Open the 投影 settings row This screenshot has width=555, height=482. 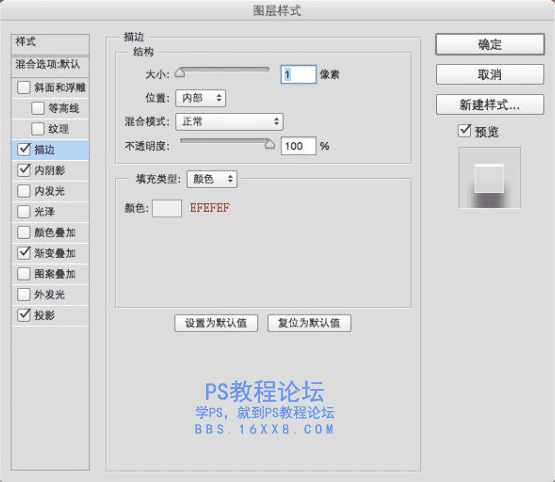click(x=50, y=315)
